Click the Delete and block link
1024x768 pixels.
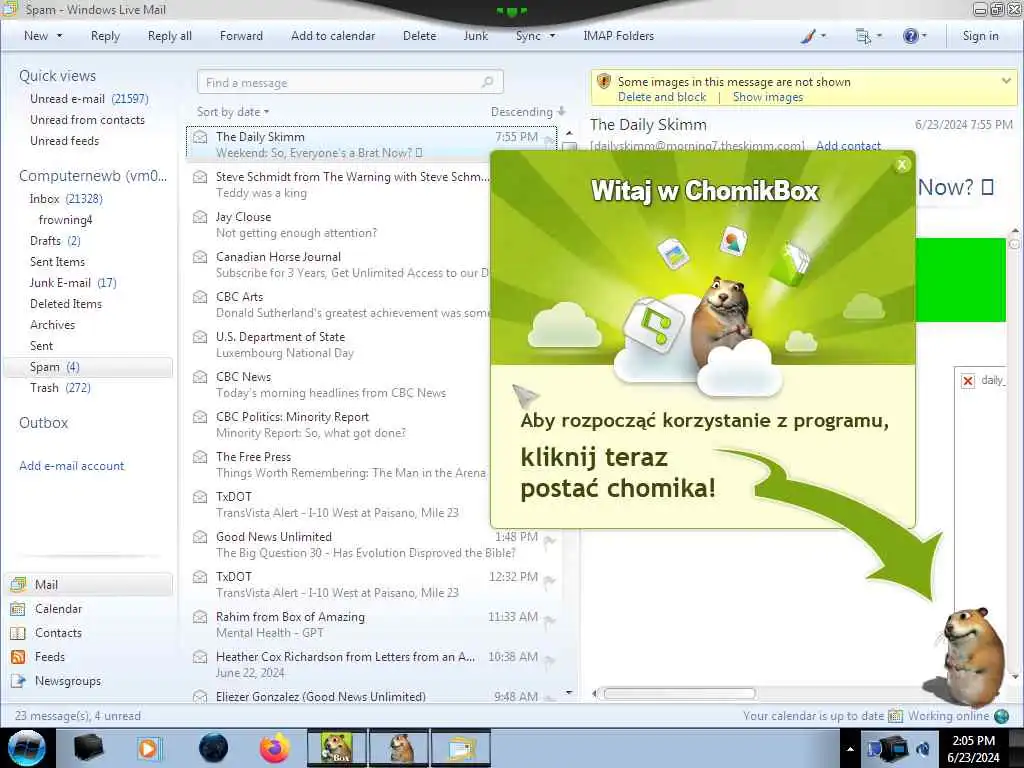coord(662,97)
